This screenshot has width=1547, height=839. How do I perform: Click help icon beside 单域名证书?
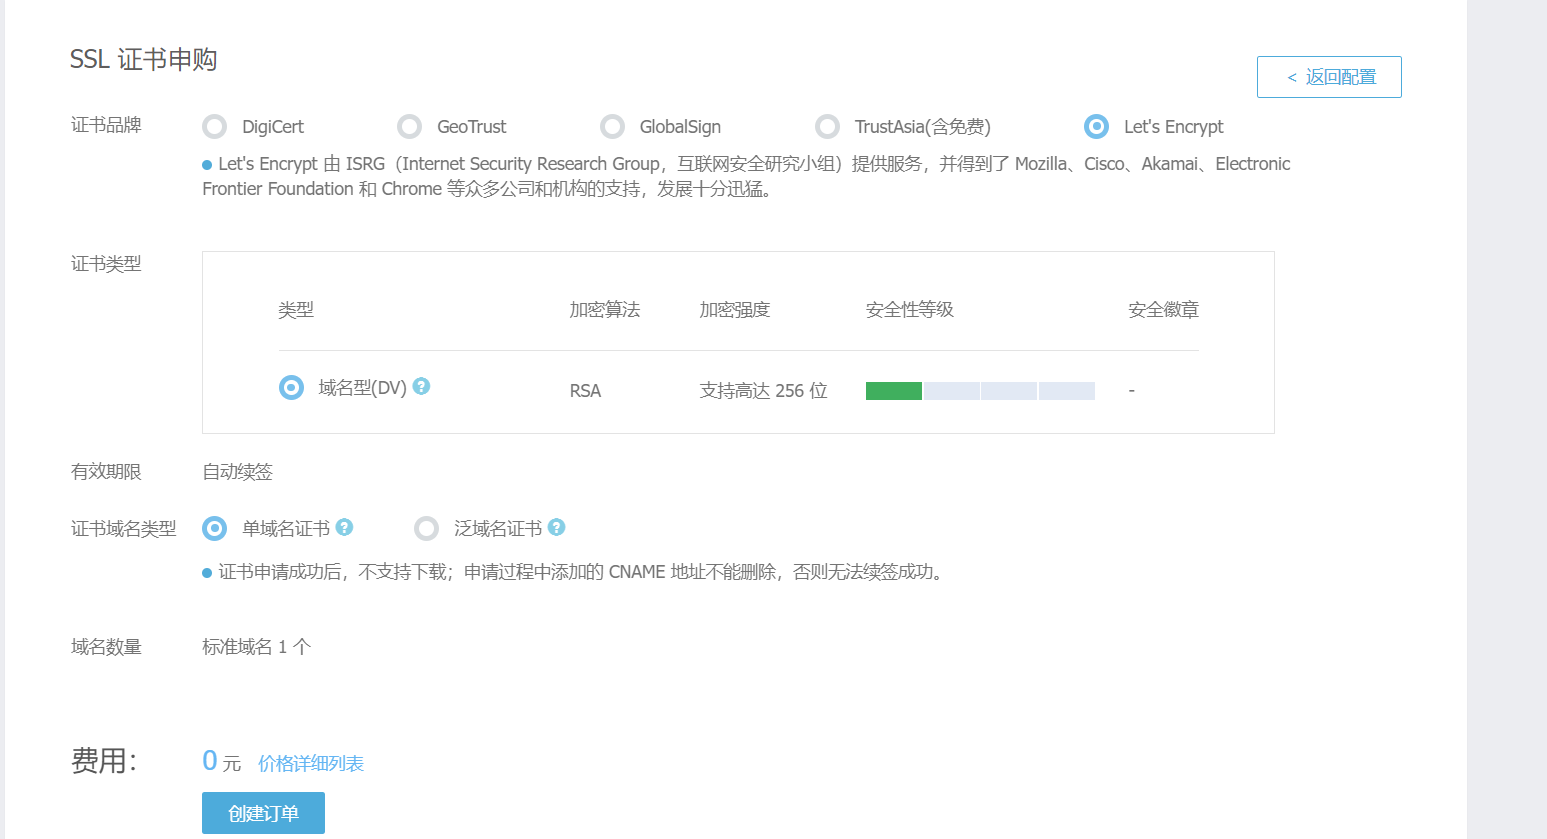tap(344, 527)
